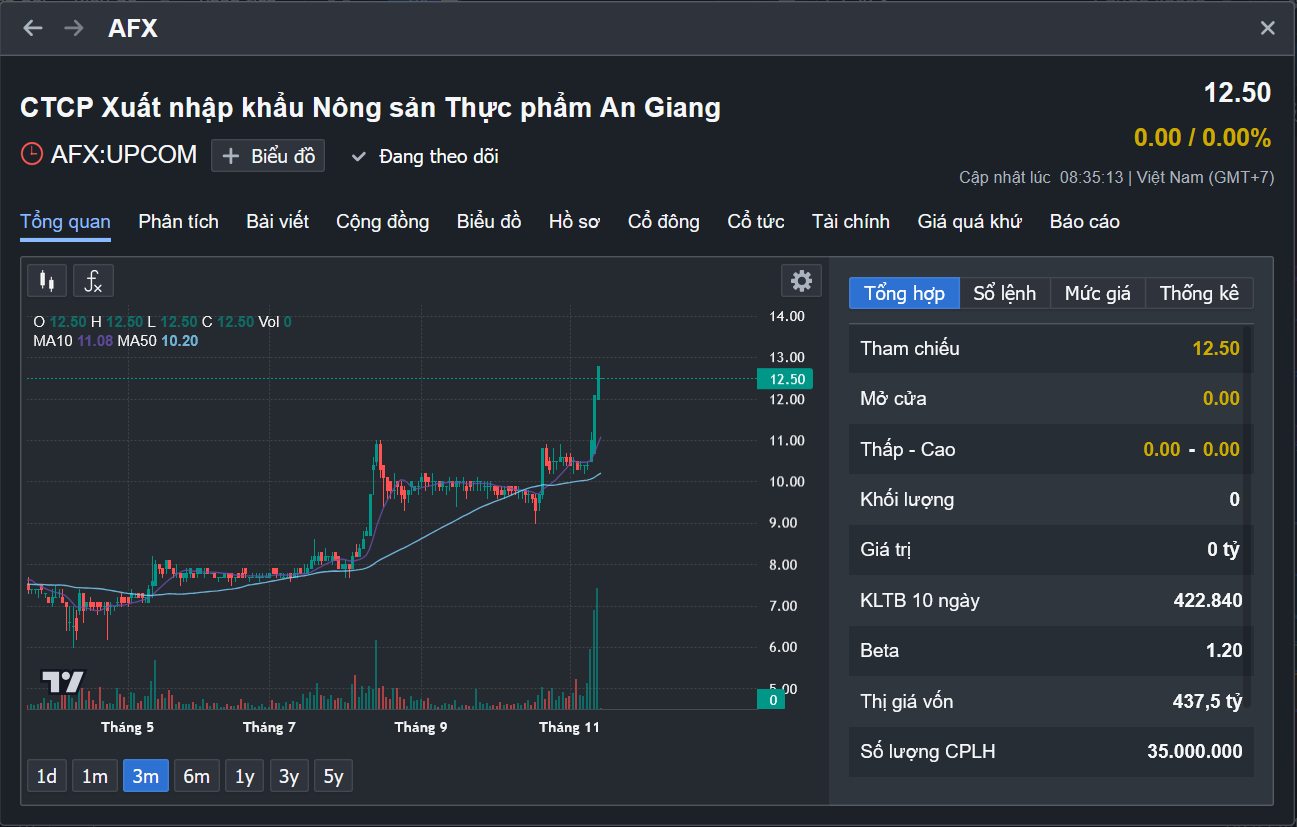Select the Mức giá panel tab
Screen dimensions: 1297x827
(x=1098, y=293)
